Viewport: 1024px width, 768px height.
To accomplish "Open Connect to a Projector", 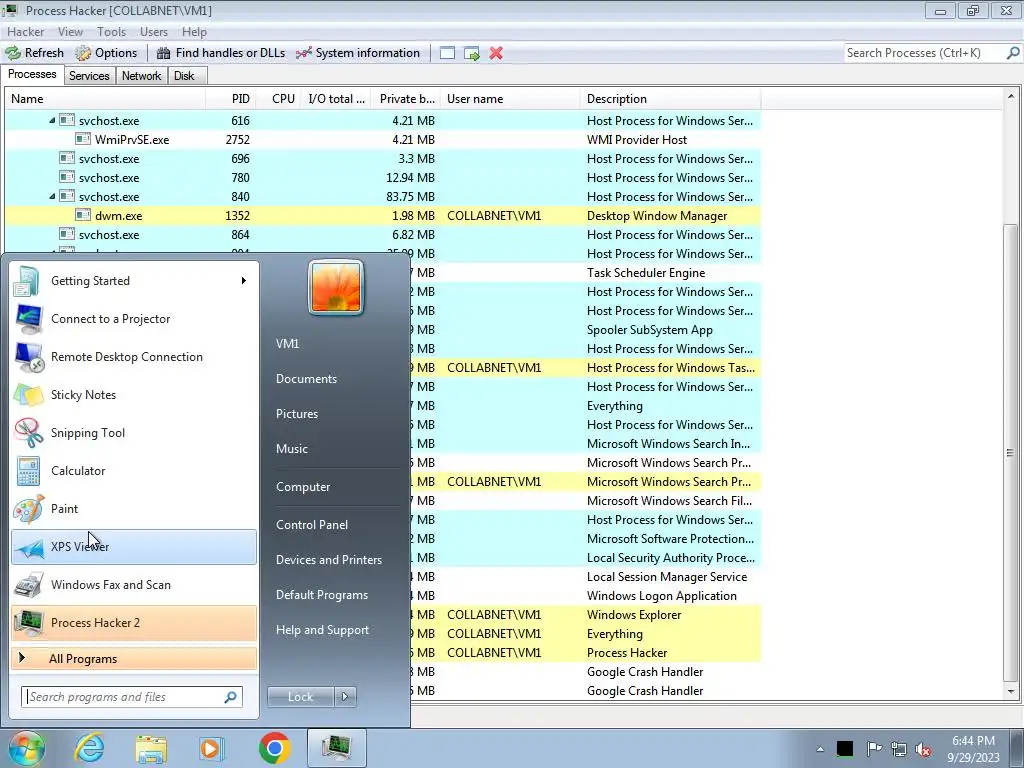I will coord(134,319).
